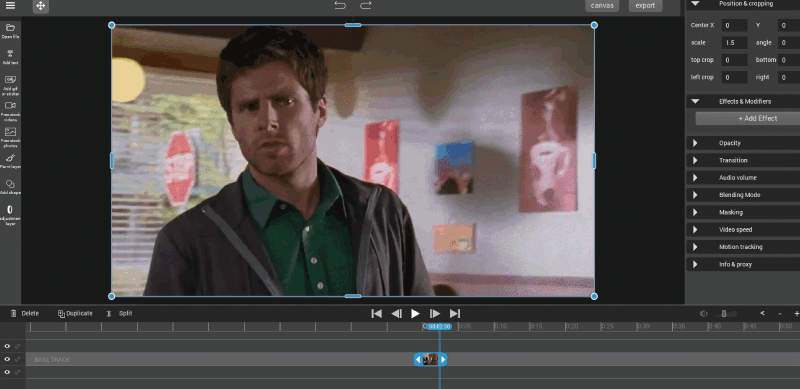Click the top-center edge handle
This screenshot has width=800, height=389.
[x=353, y=25]
